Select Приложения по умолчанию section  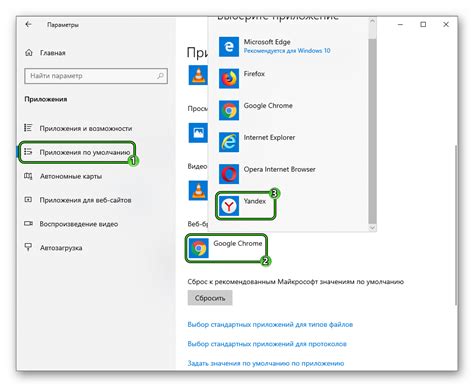(85, 152)
